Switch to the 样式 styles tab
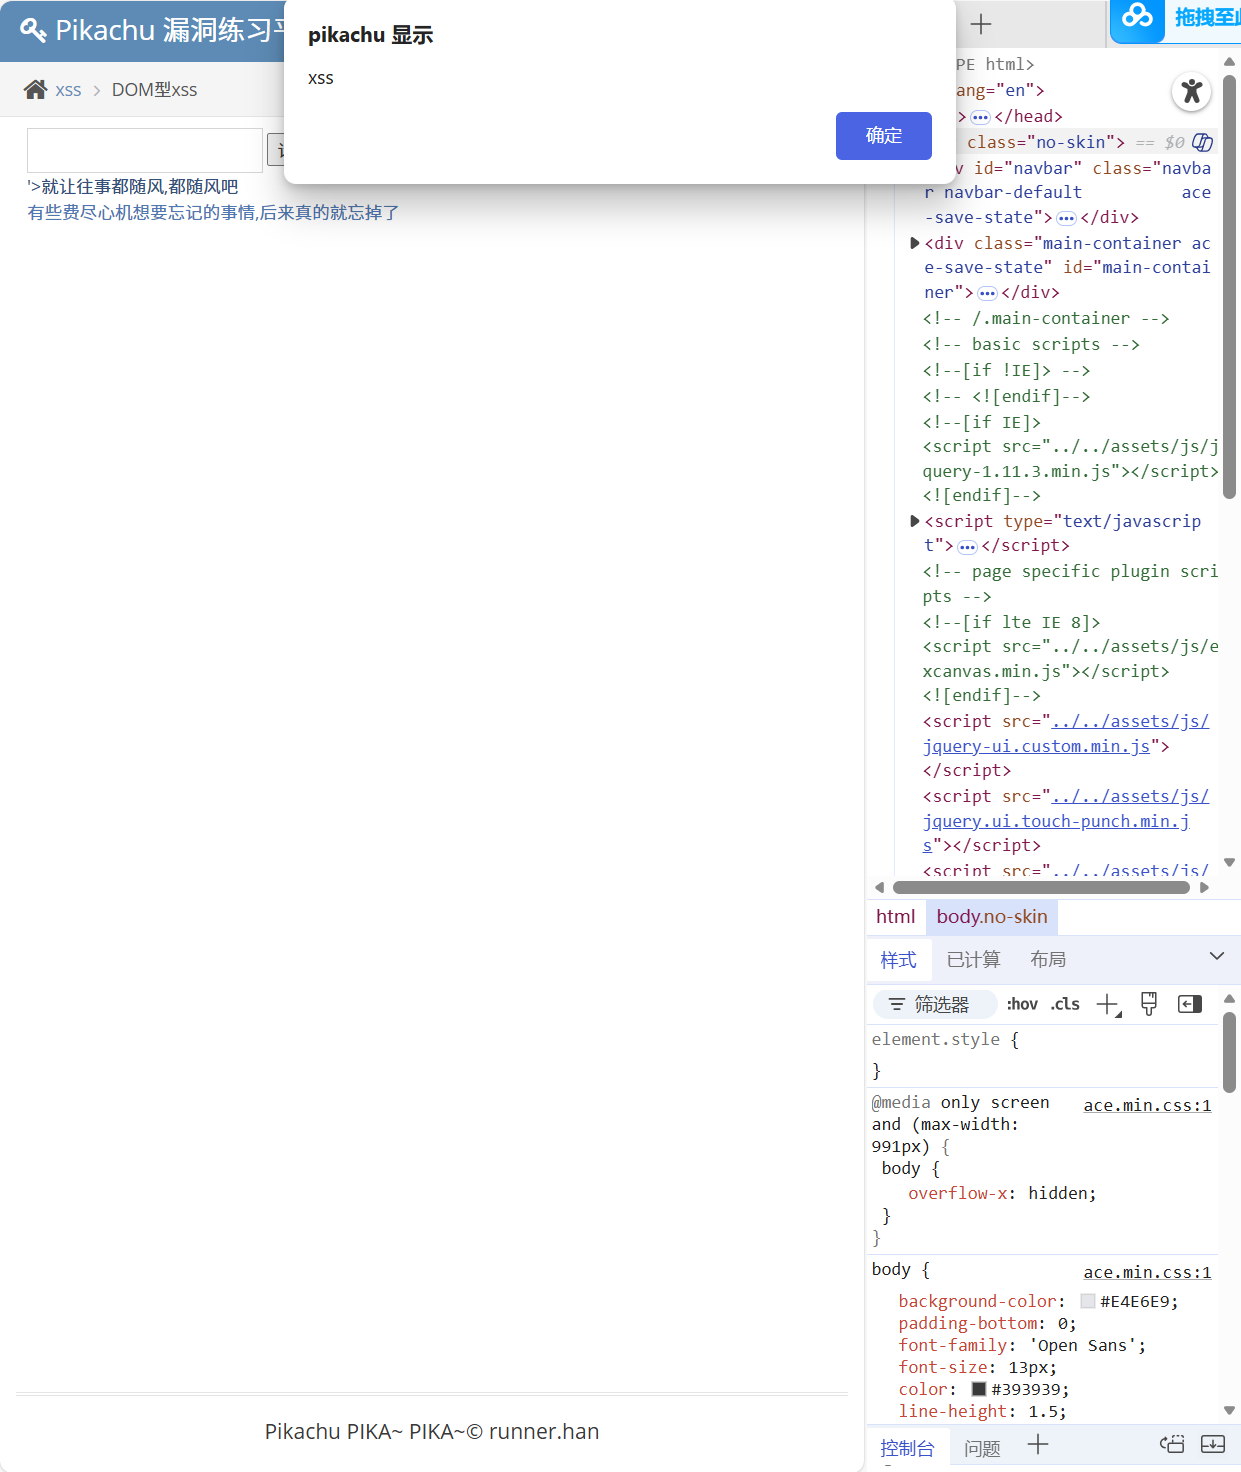1241x1472 pixels. click(898, 960)
